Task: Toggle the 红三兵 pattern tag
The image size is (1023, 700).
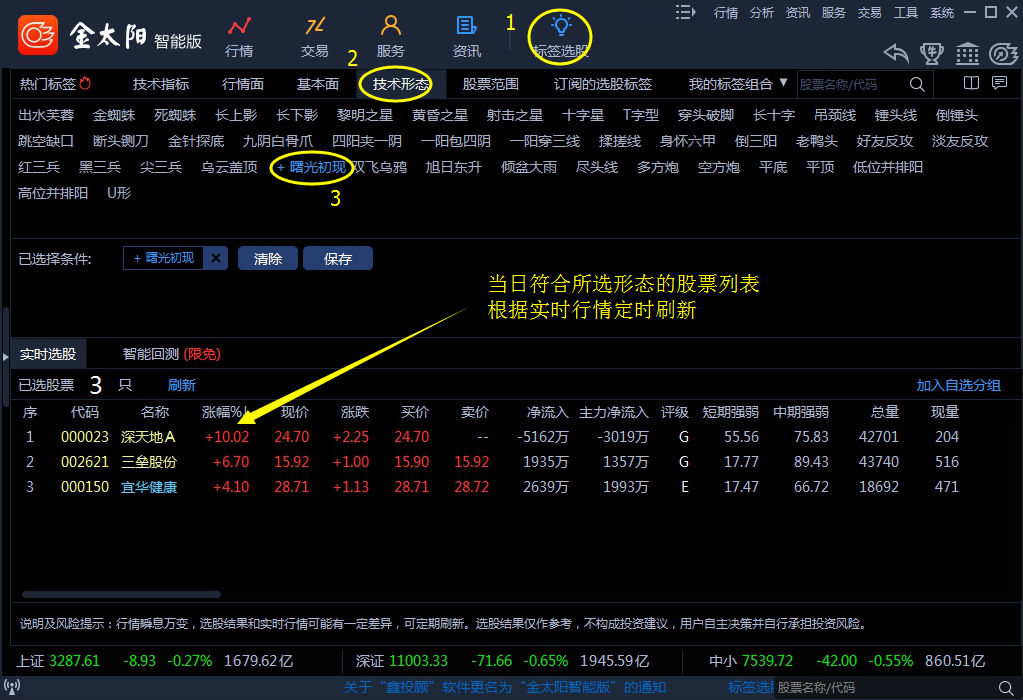Action: click(39, 167)
